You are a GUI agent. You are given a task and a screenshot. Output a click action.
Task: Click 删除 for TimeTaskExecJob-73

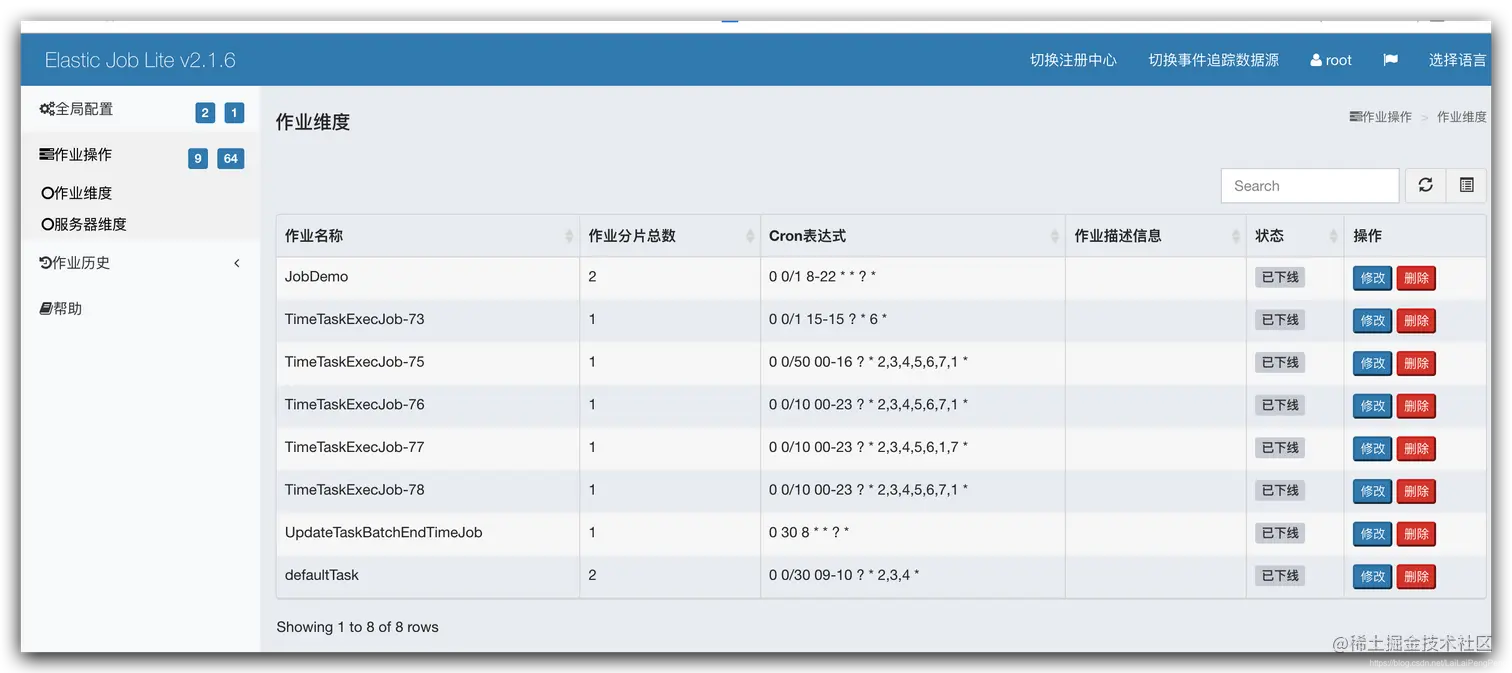(1416, 321)
